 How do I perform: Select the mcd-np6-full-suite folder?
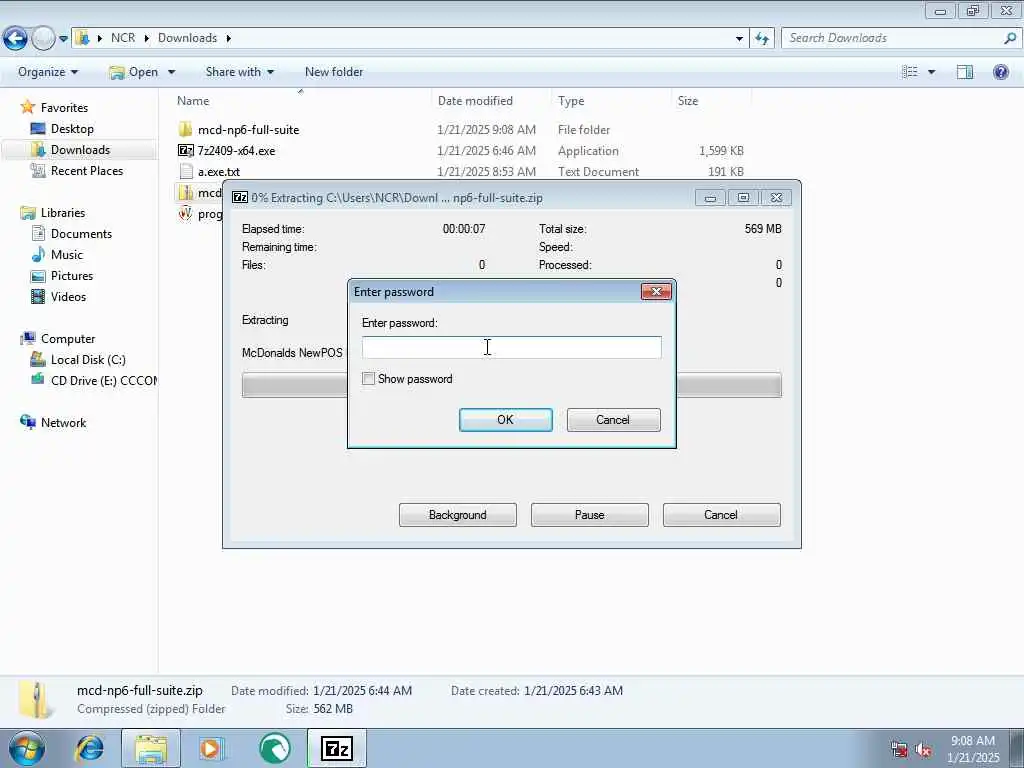coord(248,129)
